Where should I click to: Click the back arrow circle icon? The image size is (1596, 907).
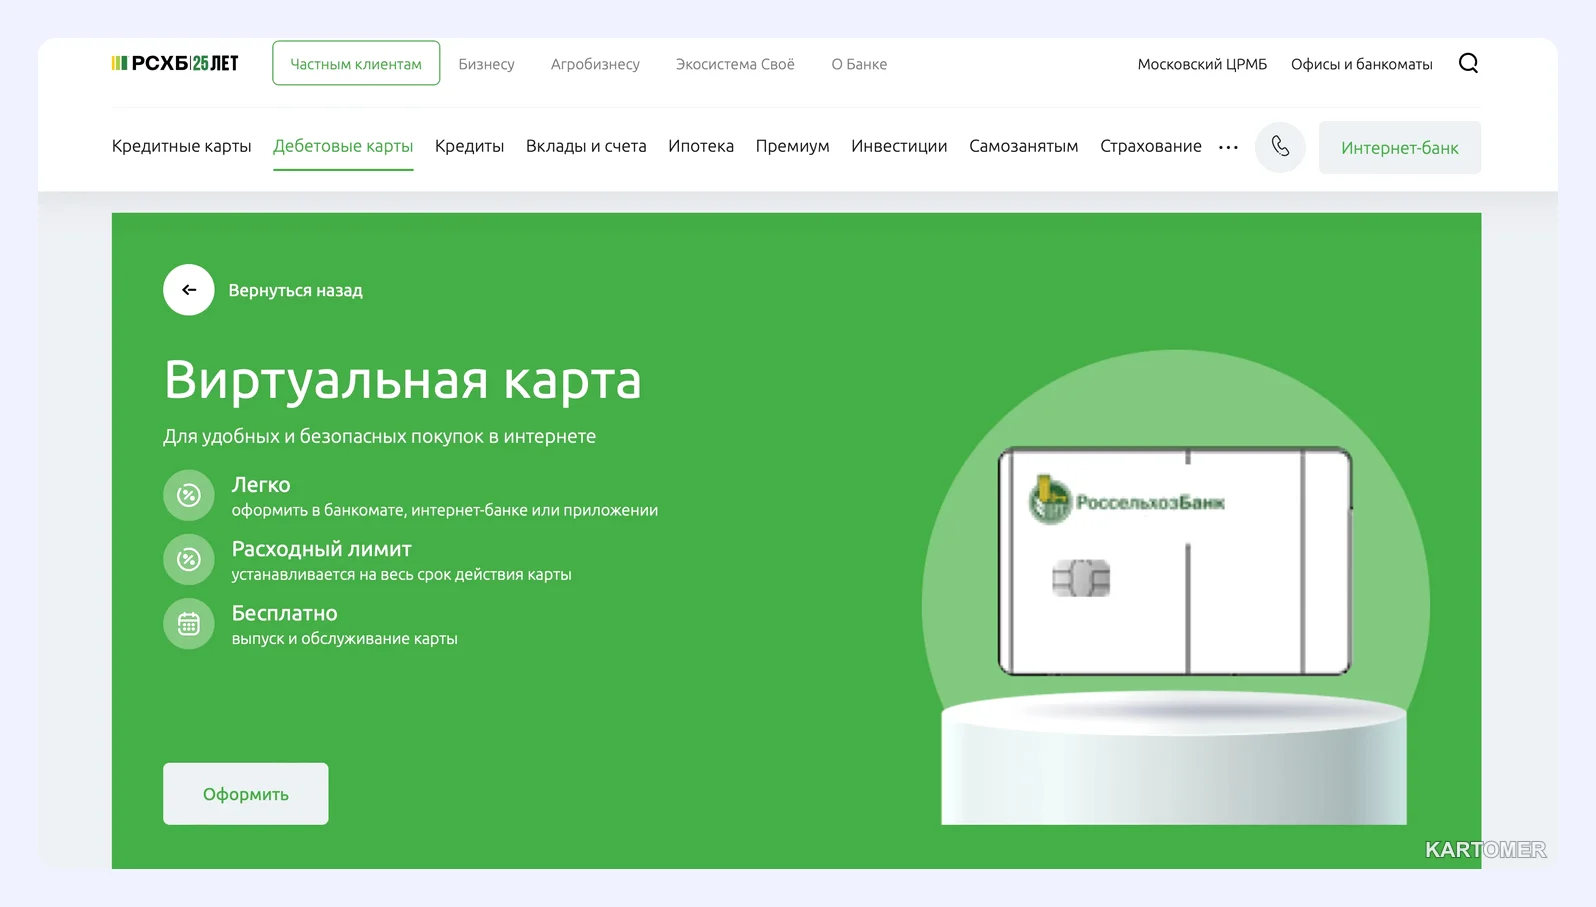coord(189,290)
